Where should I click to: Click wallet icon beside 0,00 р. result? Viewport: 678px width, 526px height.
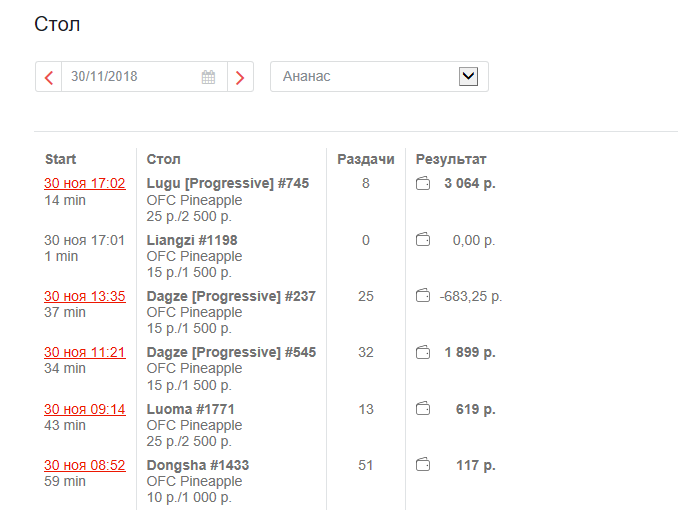tap(424, 240)
